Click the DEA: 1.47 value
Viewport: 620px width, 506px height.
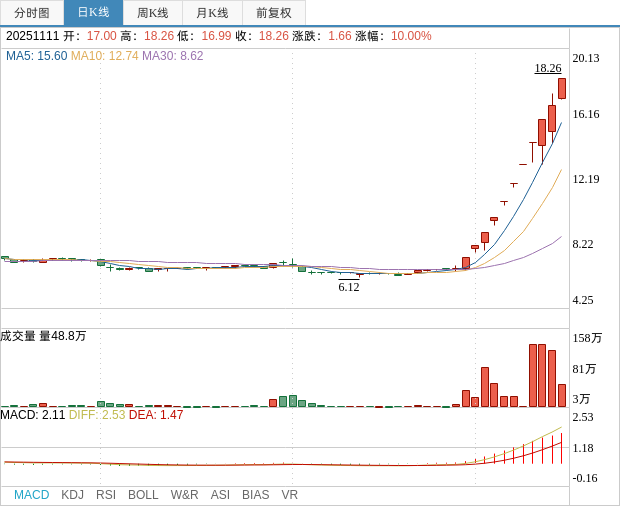point(156,415)
